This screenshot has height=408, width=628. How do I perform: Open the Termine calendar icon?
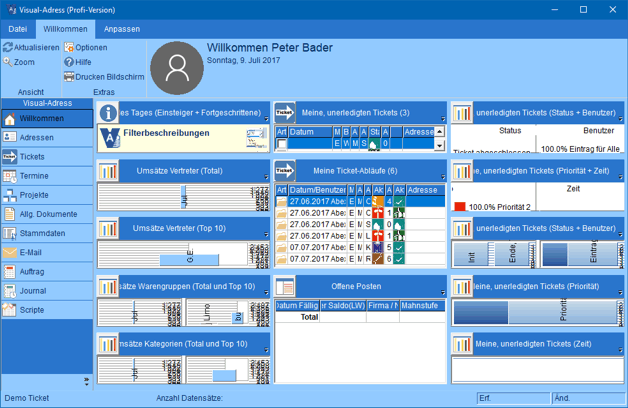coord(9,176)
